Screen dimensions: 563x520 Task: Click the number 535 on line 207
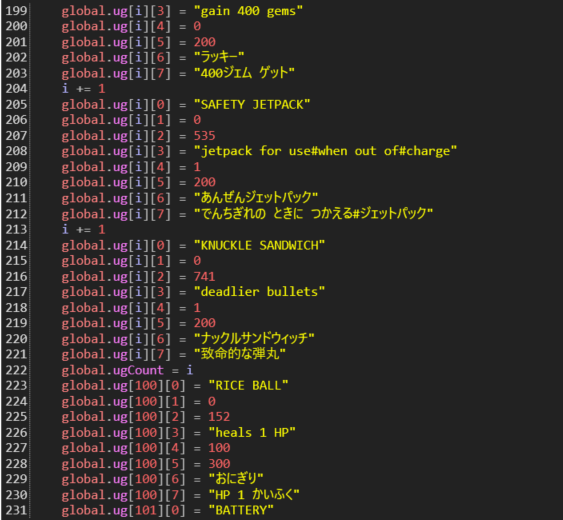[x=205, y=136]
